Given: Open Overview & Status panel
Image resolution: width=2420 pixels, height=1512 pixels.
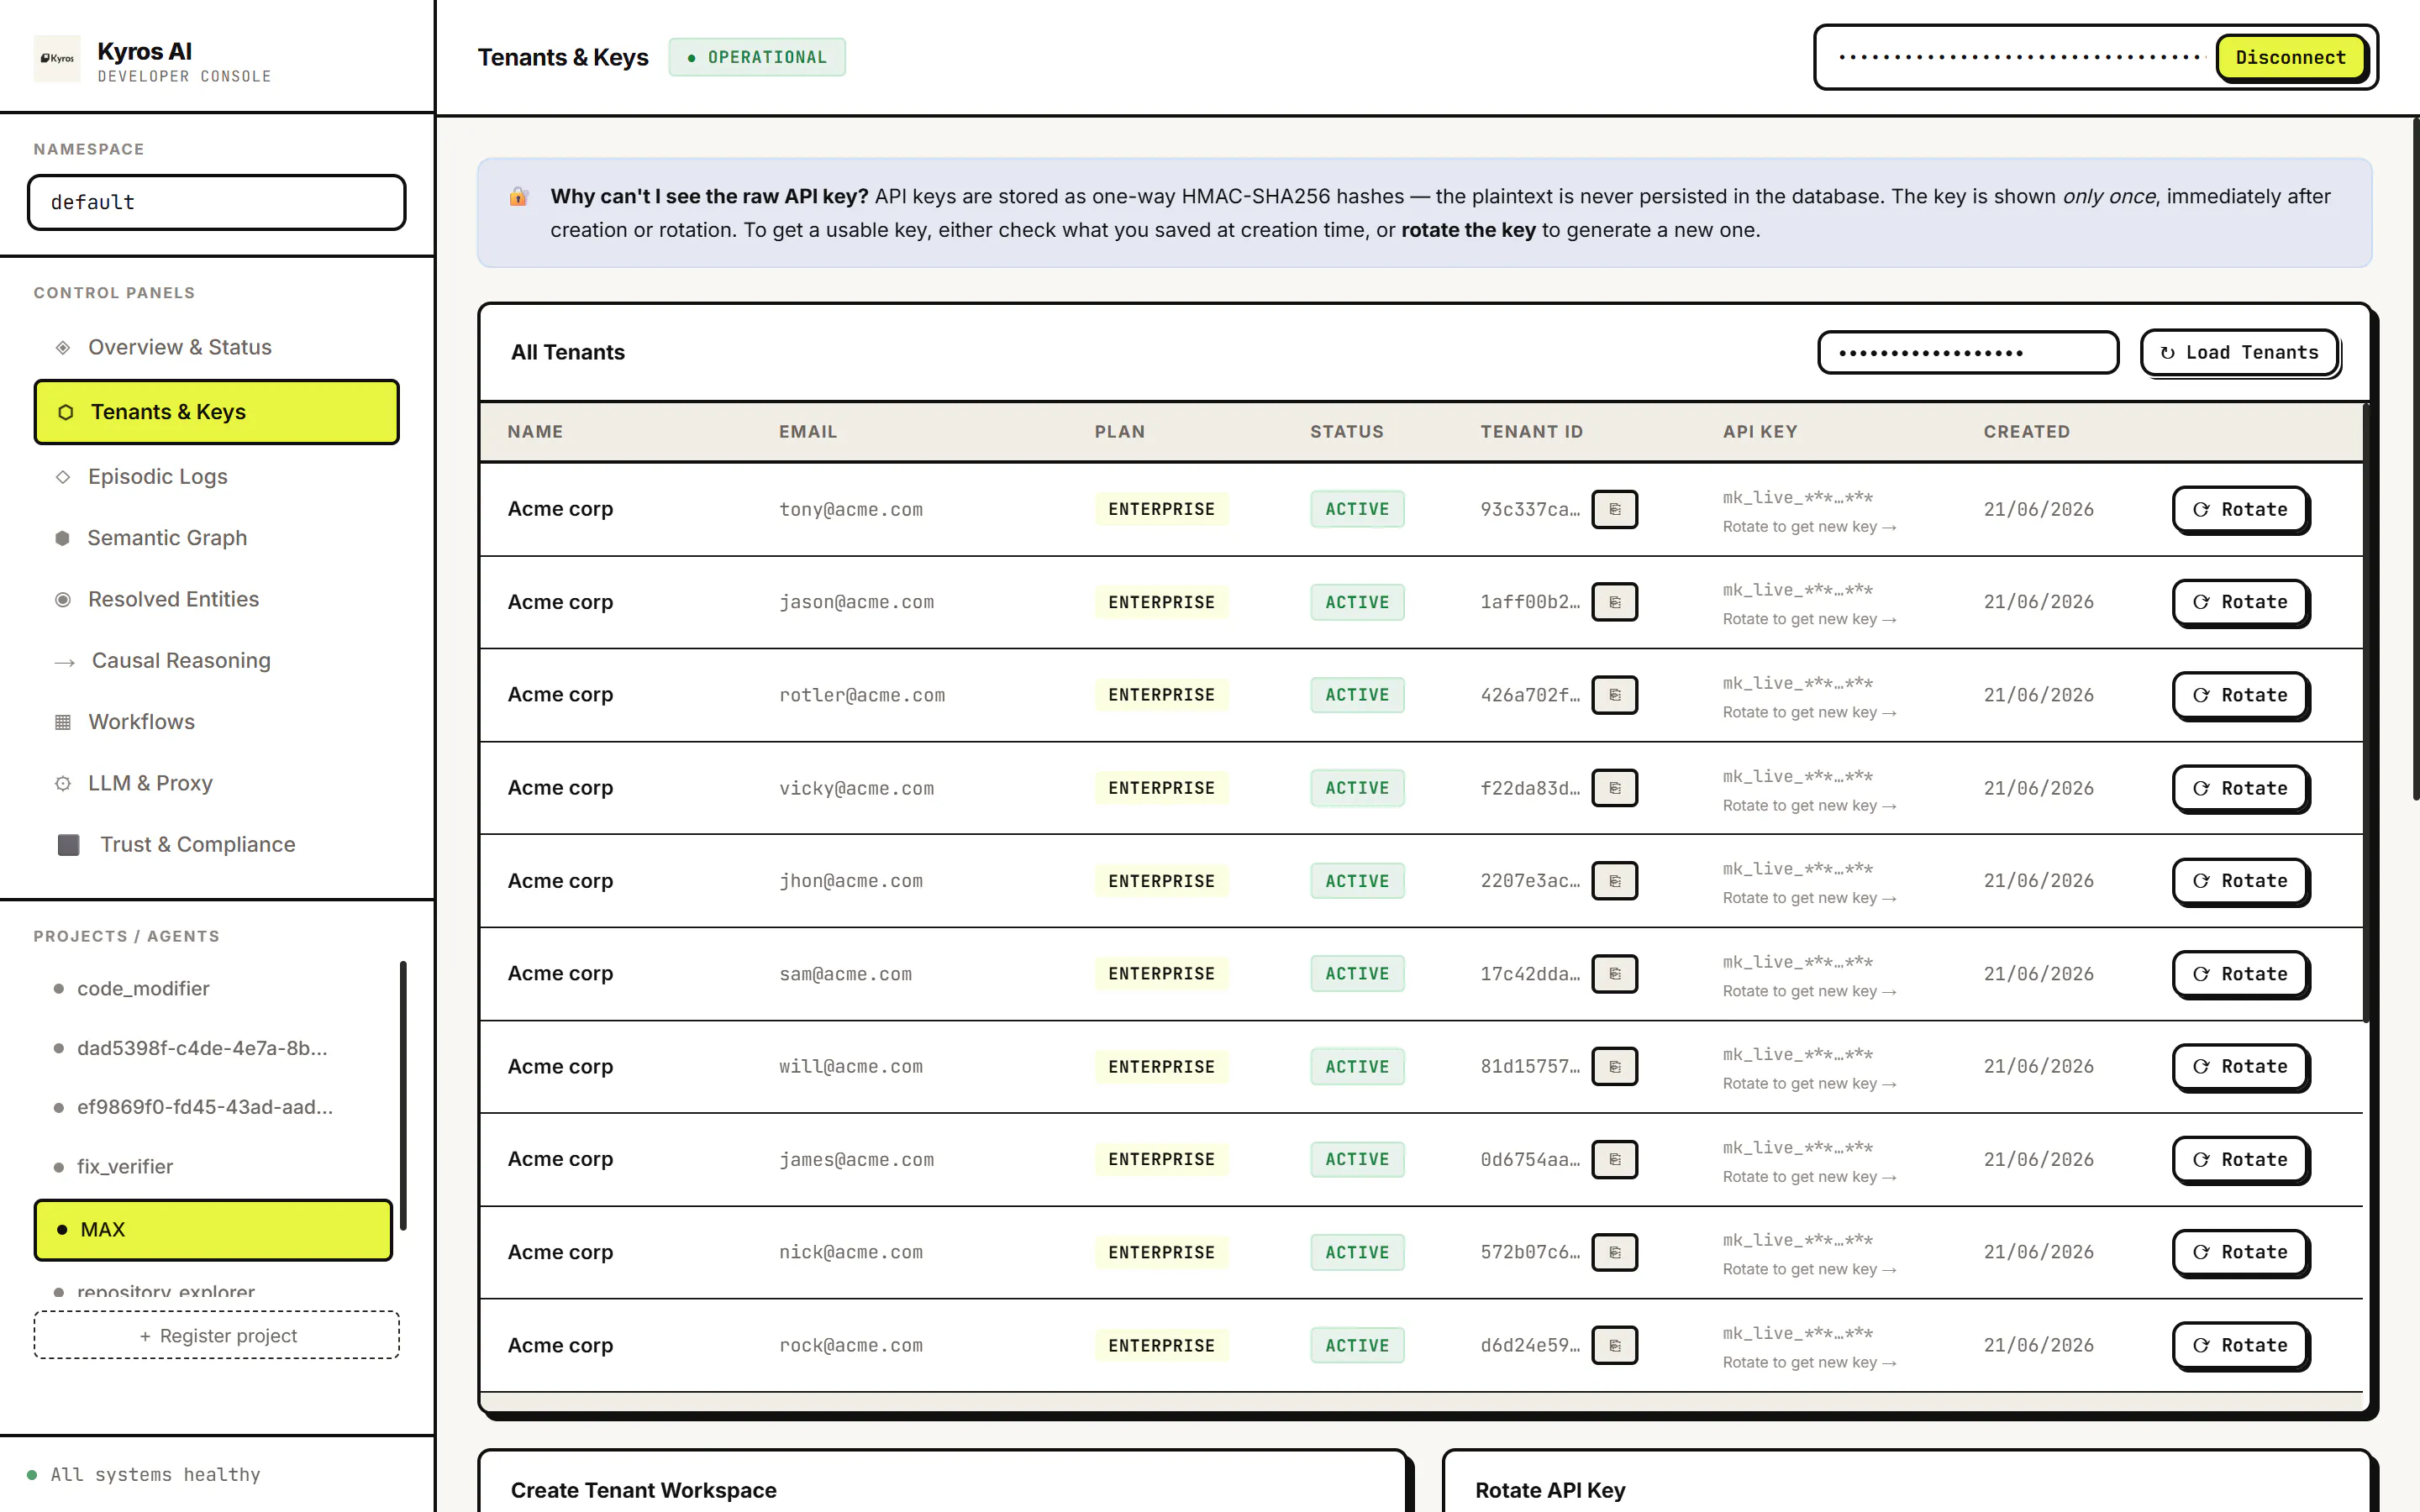Looking at the screenshot, I should pyautogui.click(x=217, y=347).
